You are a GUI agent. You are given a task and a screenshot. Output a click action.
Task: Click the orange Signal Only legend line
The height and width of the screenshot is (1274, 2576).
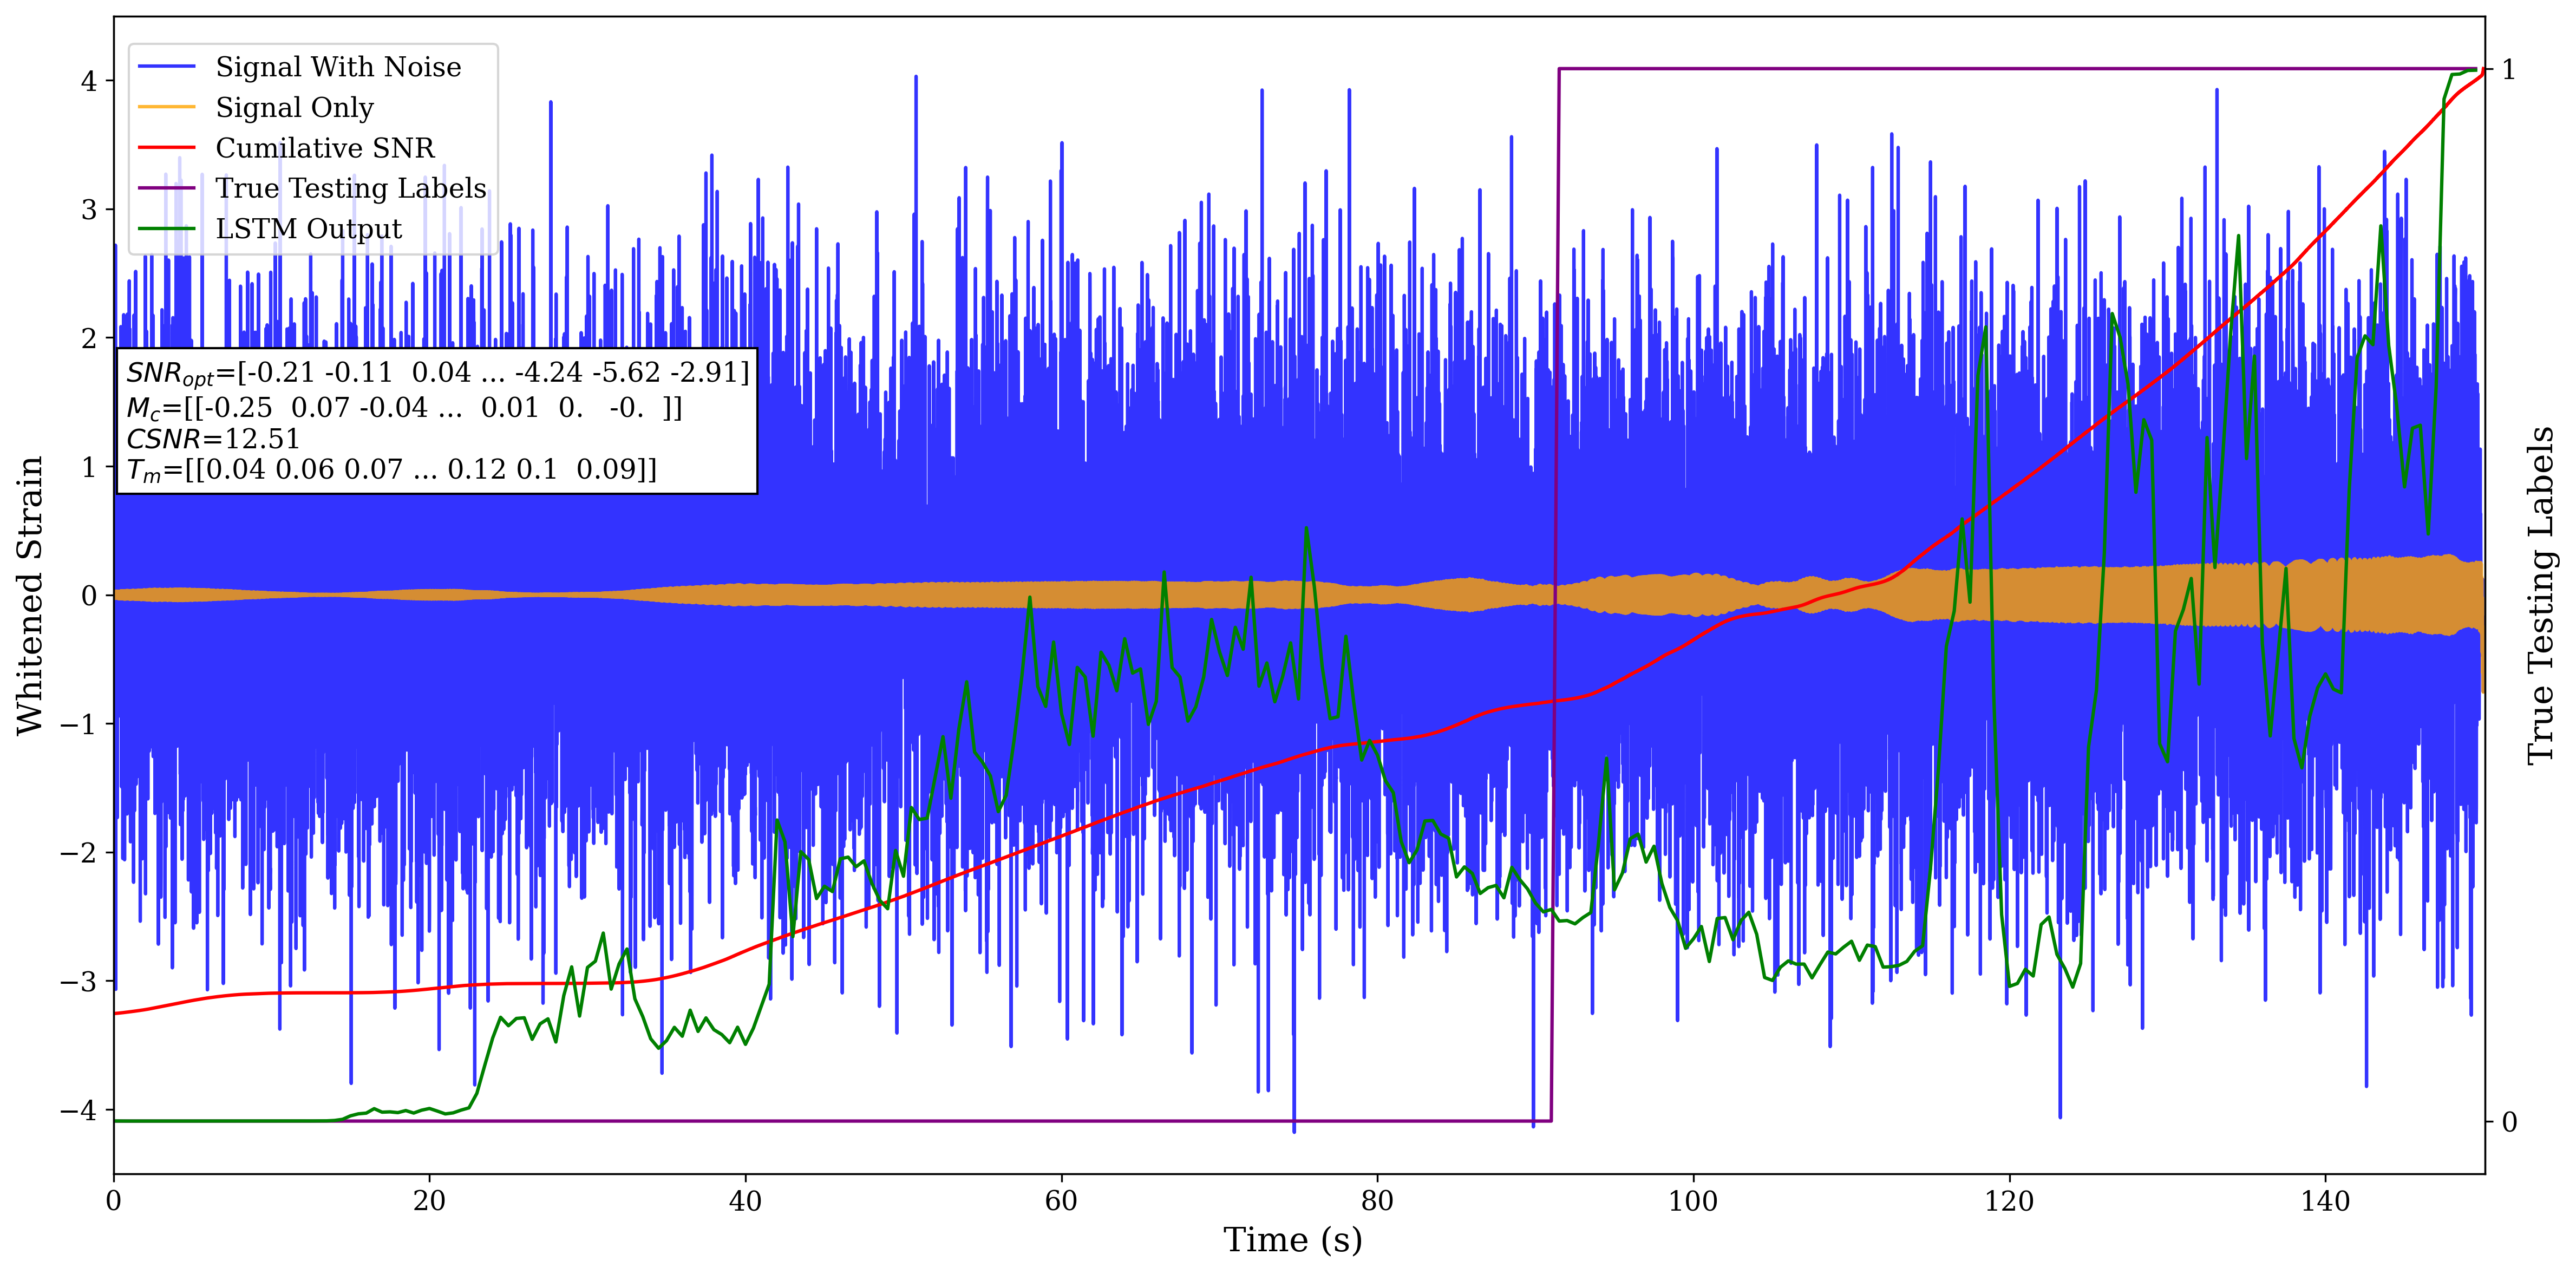tap(166, 107)
